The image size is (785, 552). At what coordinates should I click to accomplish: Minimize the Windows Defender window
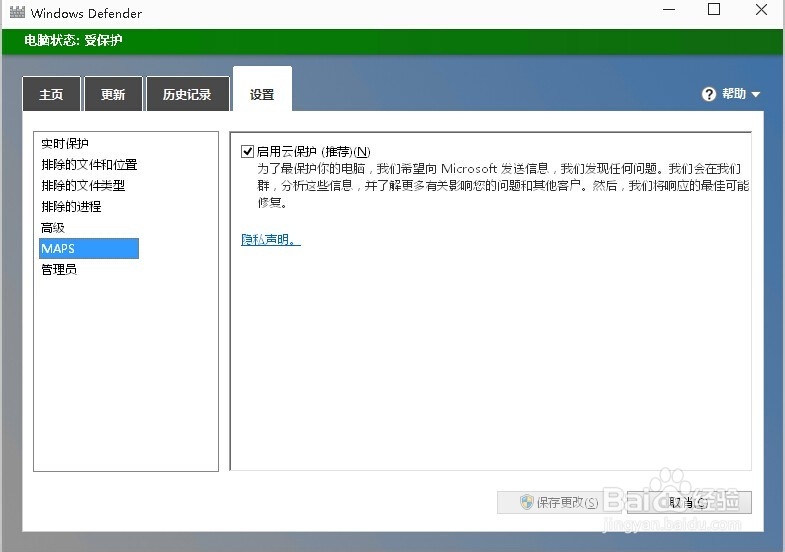(x=669, y=10)
